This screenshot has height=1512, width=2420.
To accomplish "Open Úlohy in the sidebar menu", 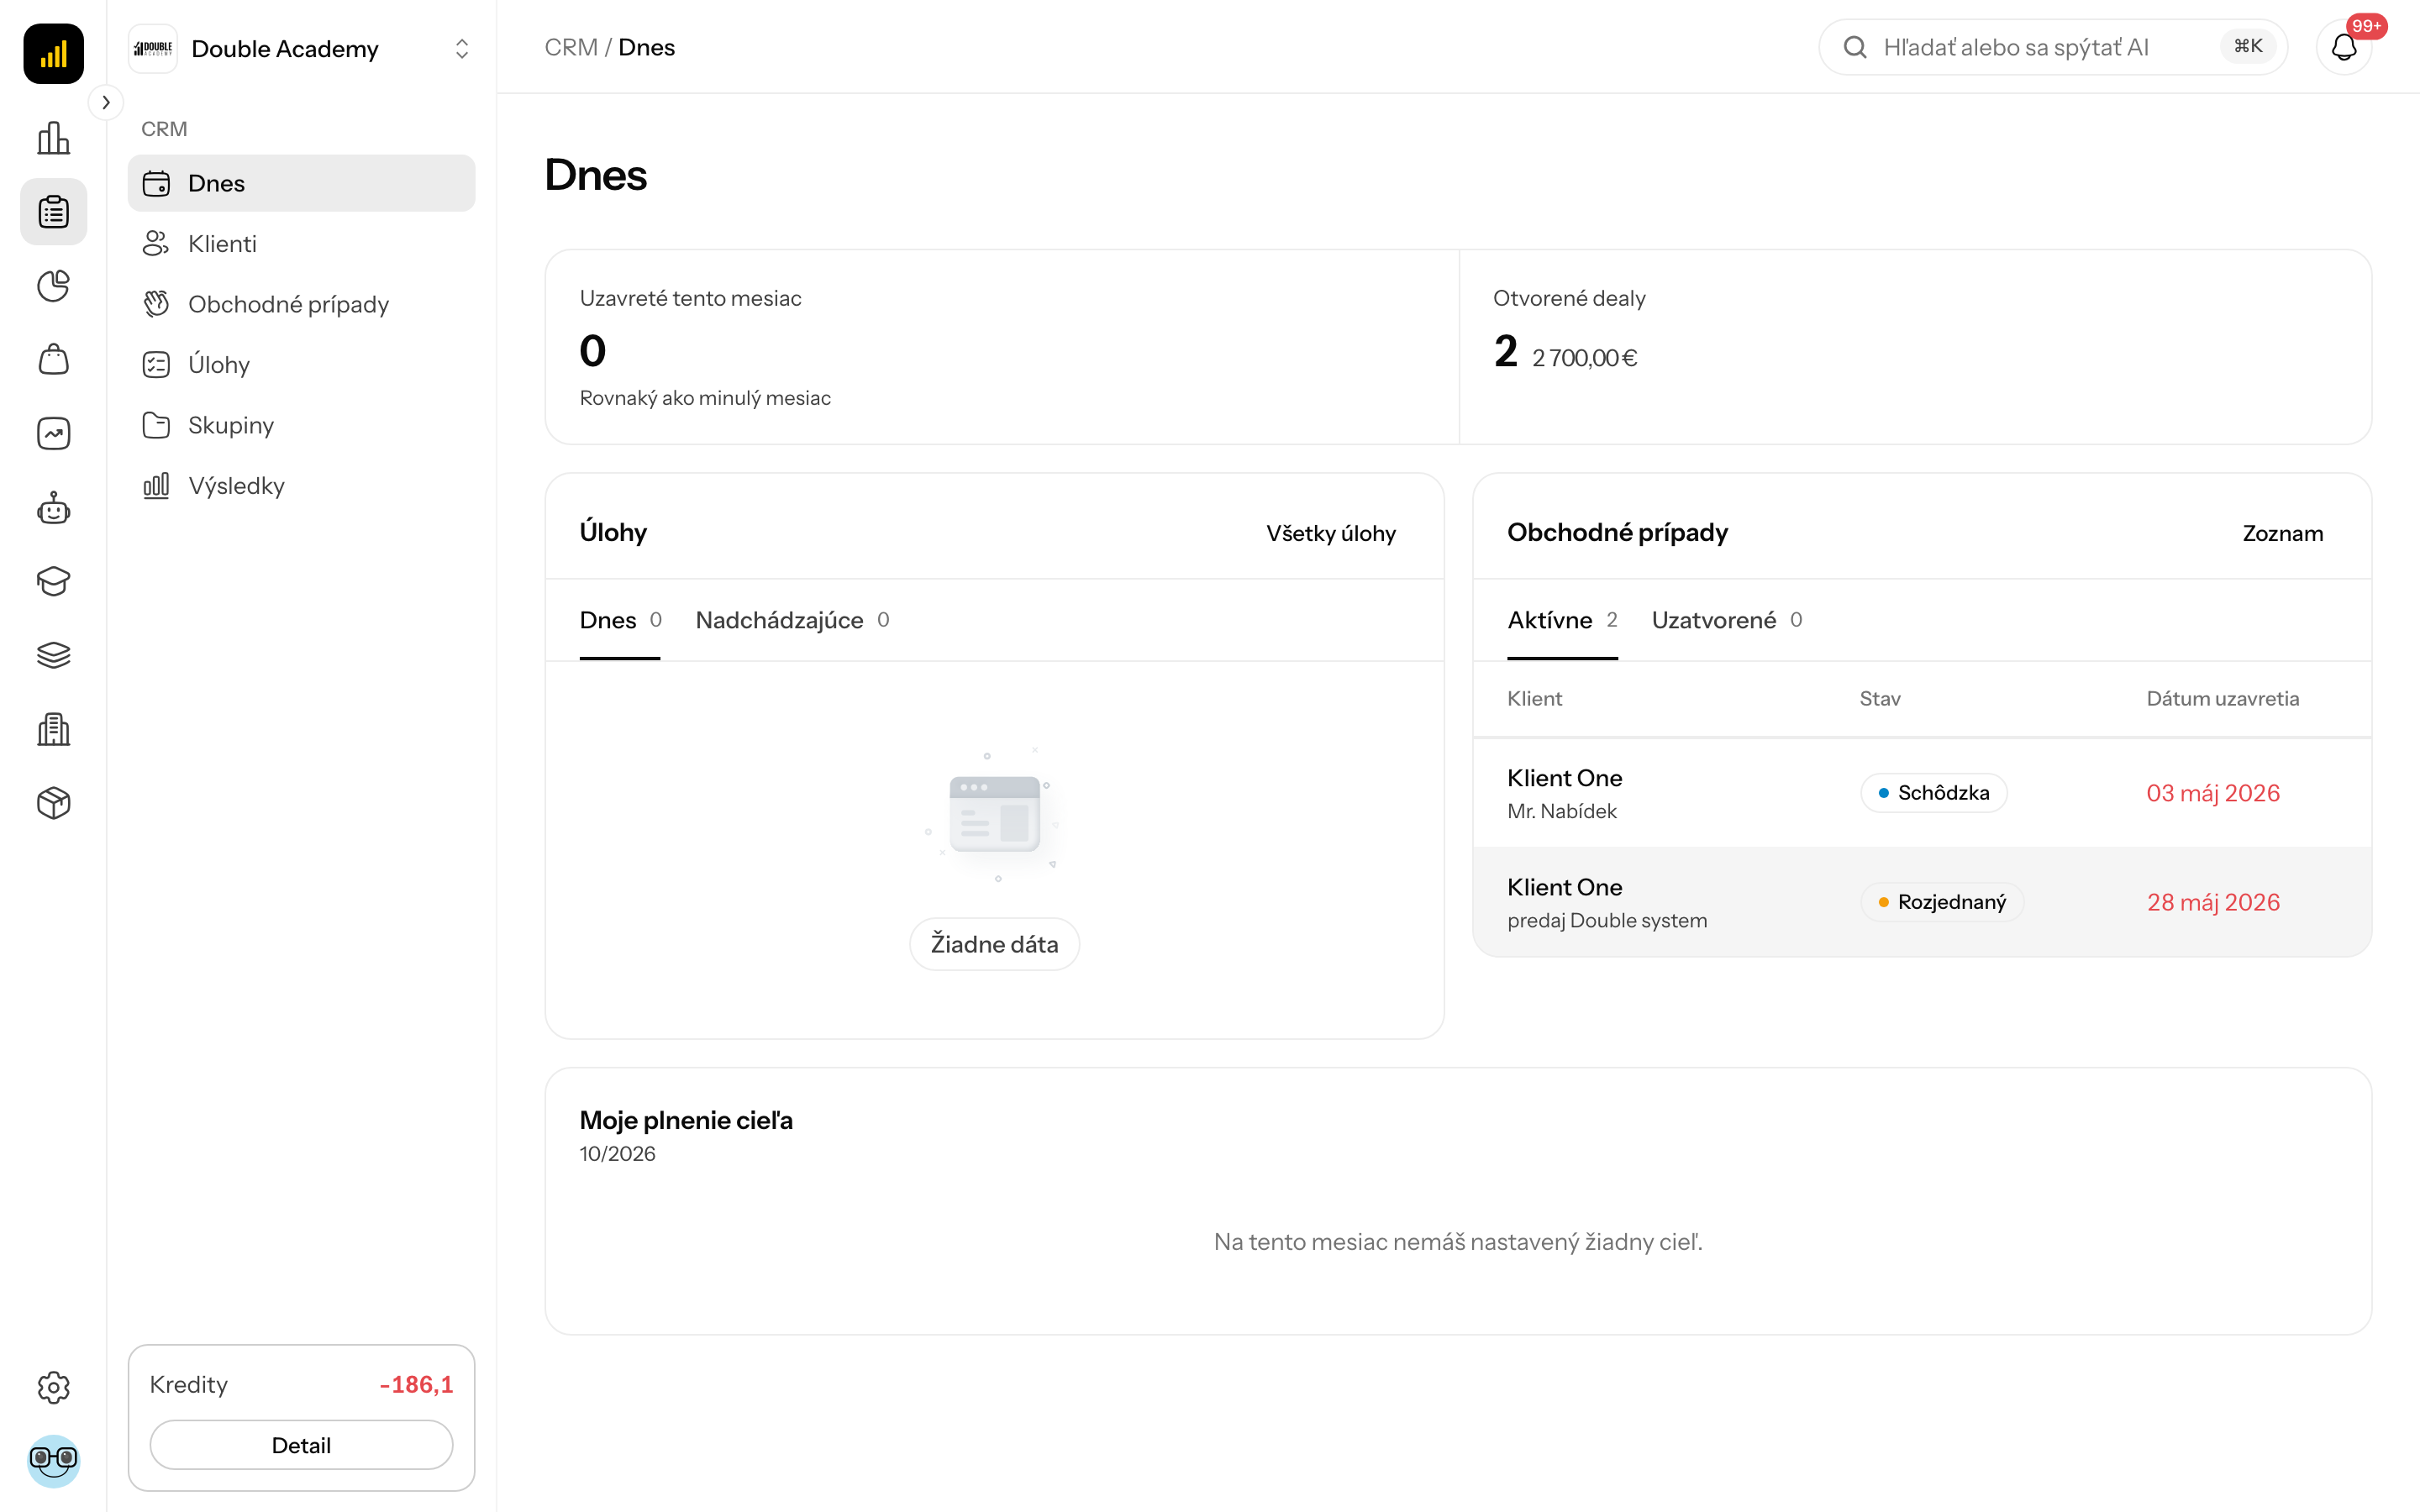I will 301,365.
